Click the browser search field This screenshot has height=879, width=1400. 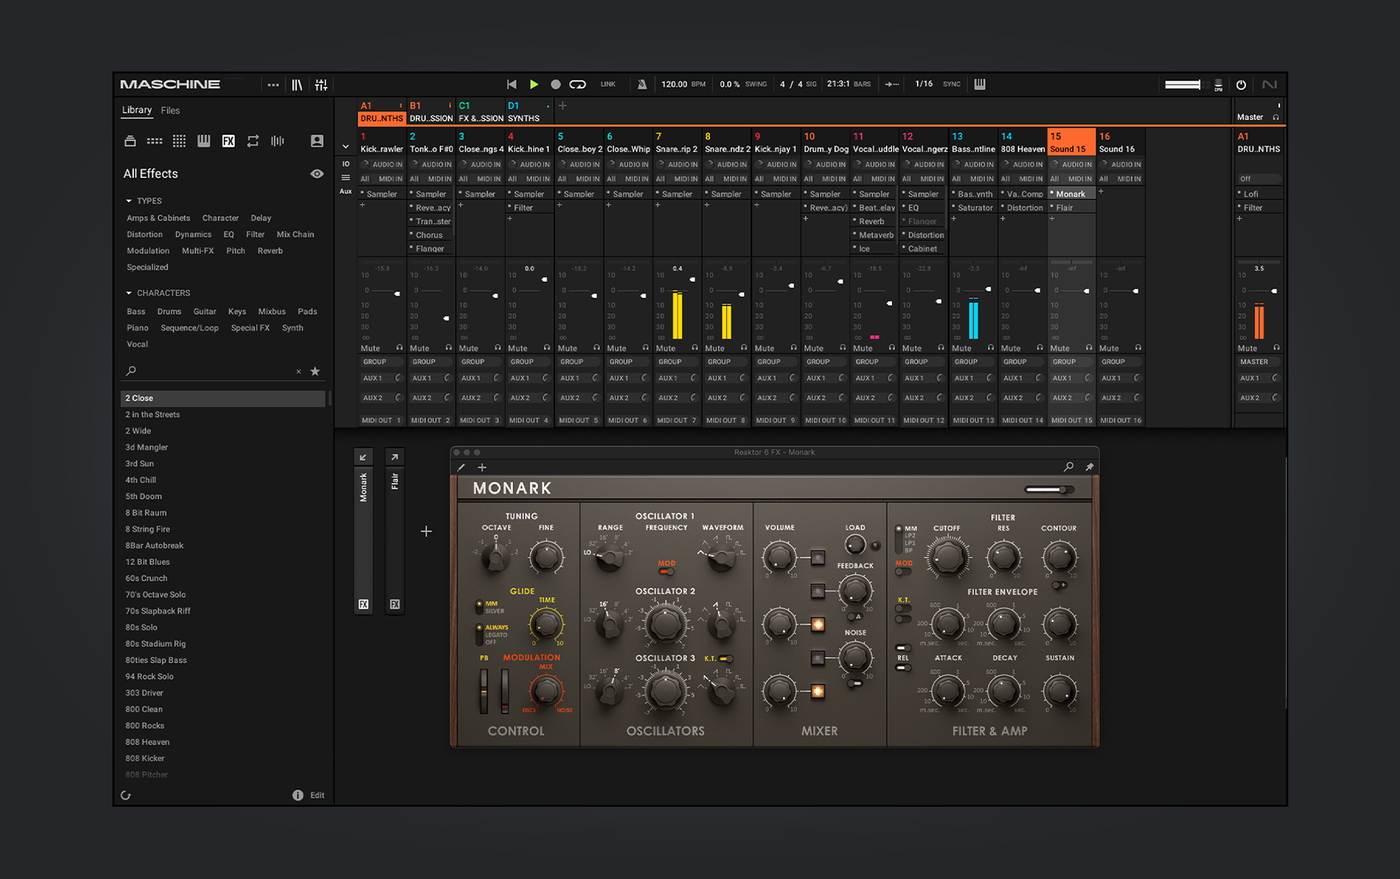click(x=212, y=371)
